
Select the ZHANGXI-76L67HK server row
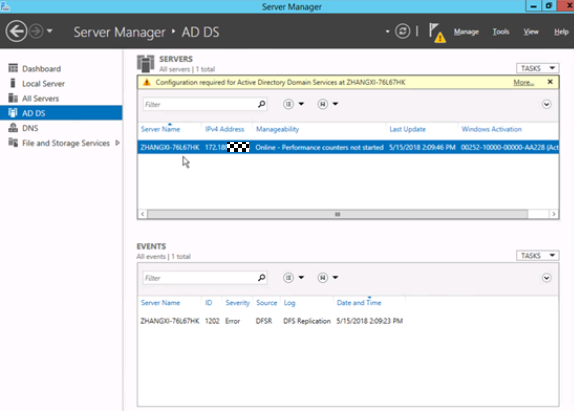[x=348, y=147]
